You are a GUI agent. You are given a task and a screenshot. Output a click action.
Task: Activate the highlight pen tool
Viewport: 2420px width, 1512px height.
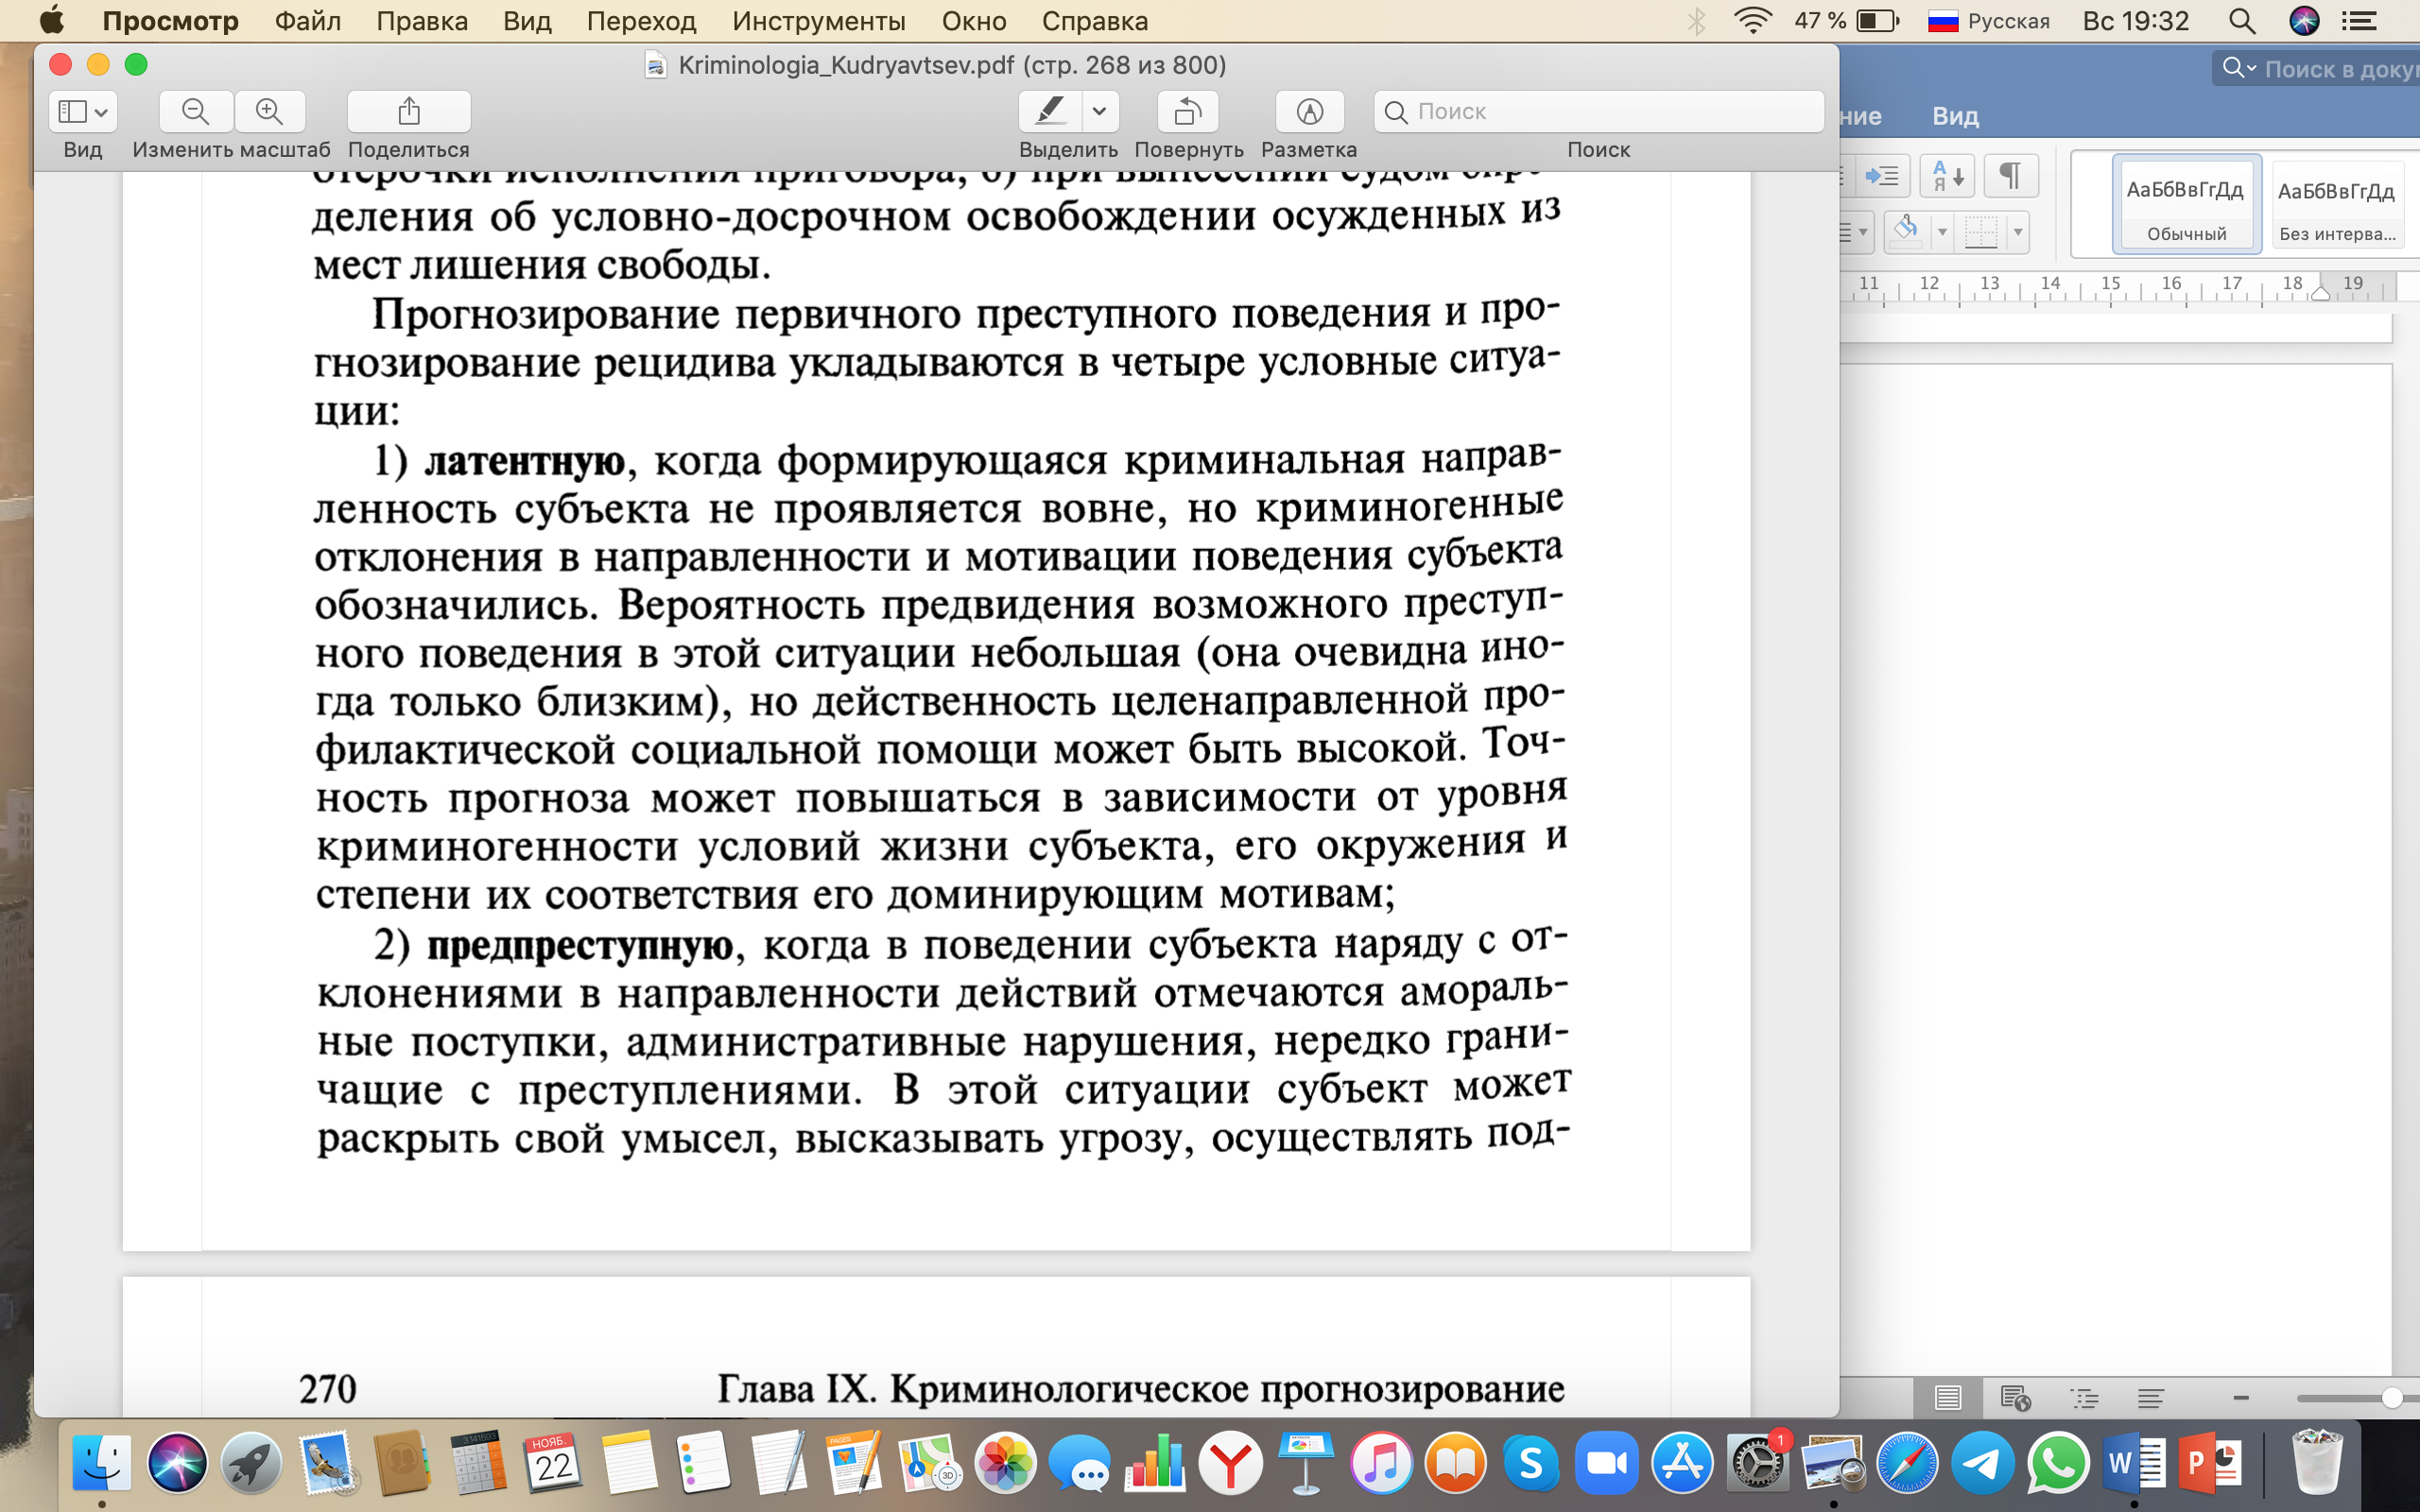1050,111
